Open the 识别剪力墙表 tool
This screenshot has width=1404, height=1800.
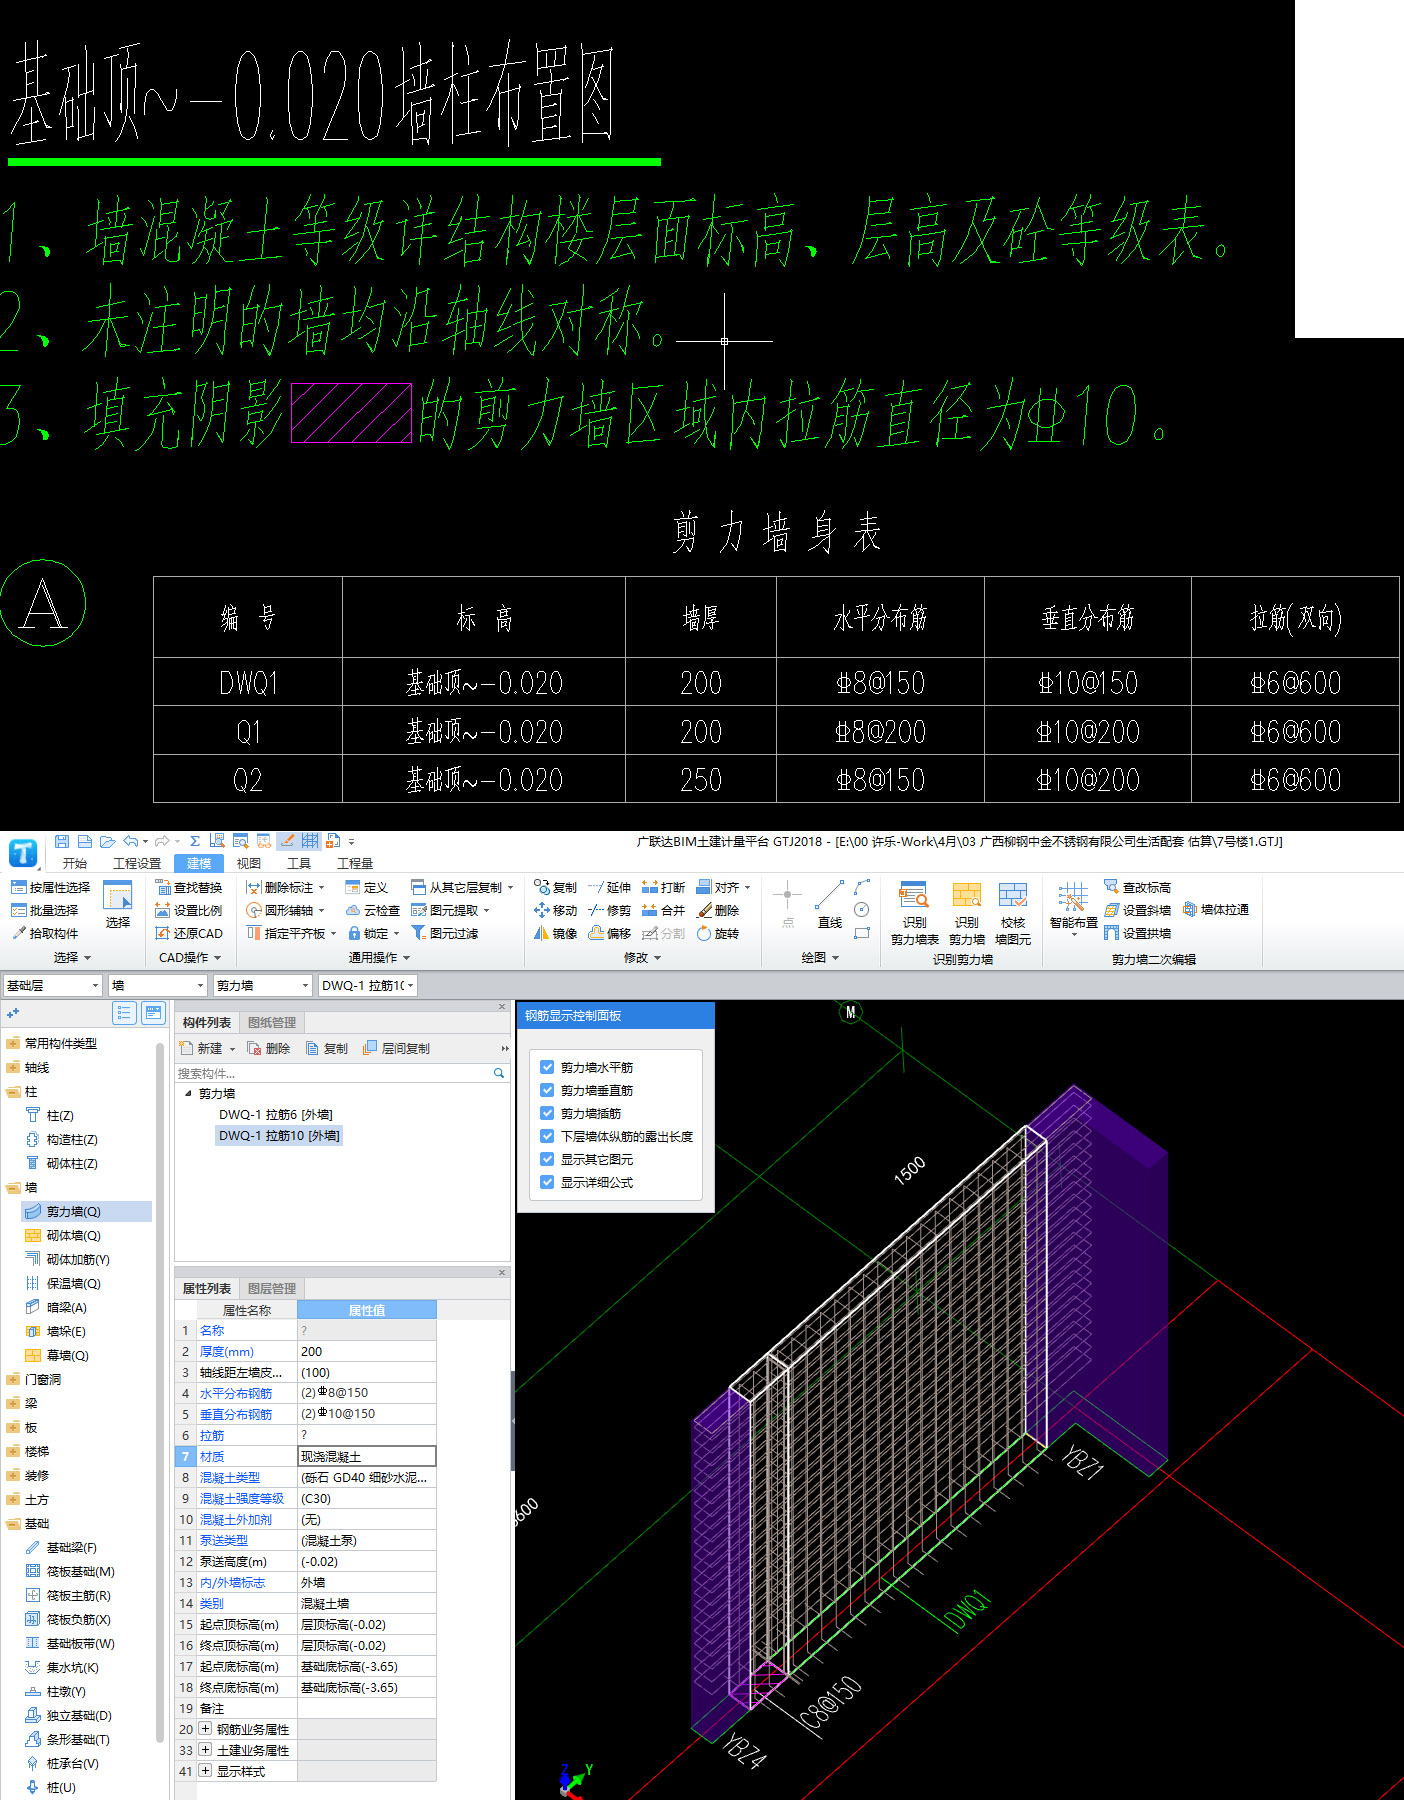point(914,913)
